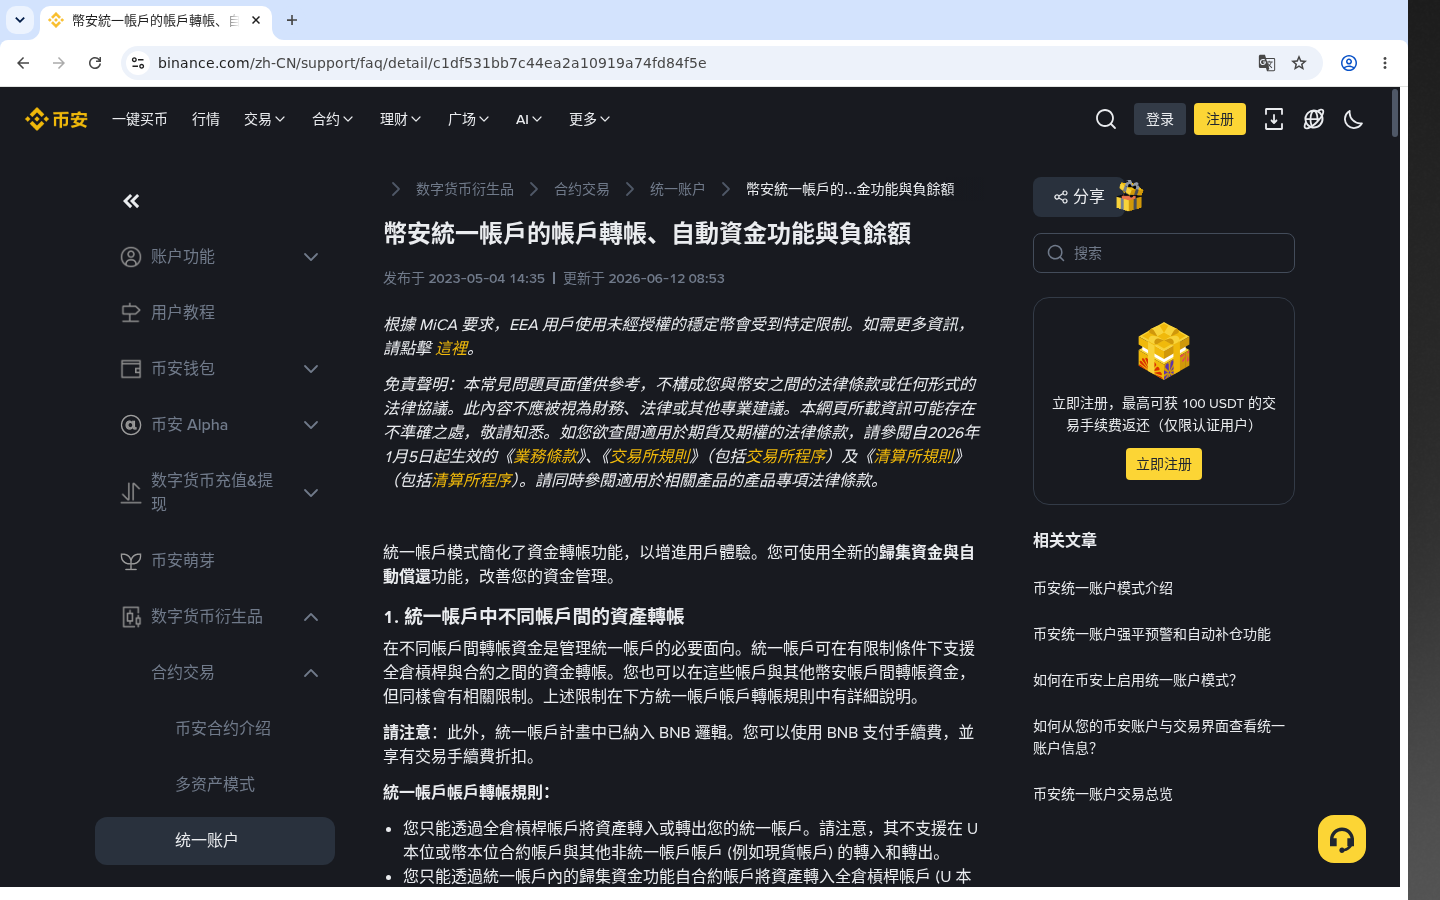Open a new browser tab
The height and width of the screenshot is (900, 1440).
pos(292,20)
